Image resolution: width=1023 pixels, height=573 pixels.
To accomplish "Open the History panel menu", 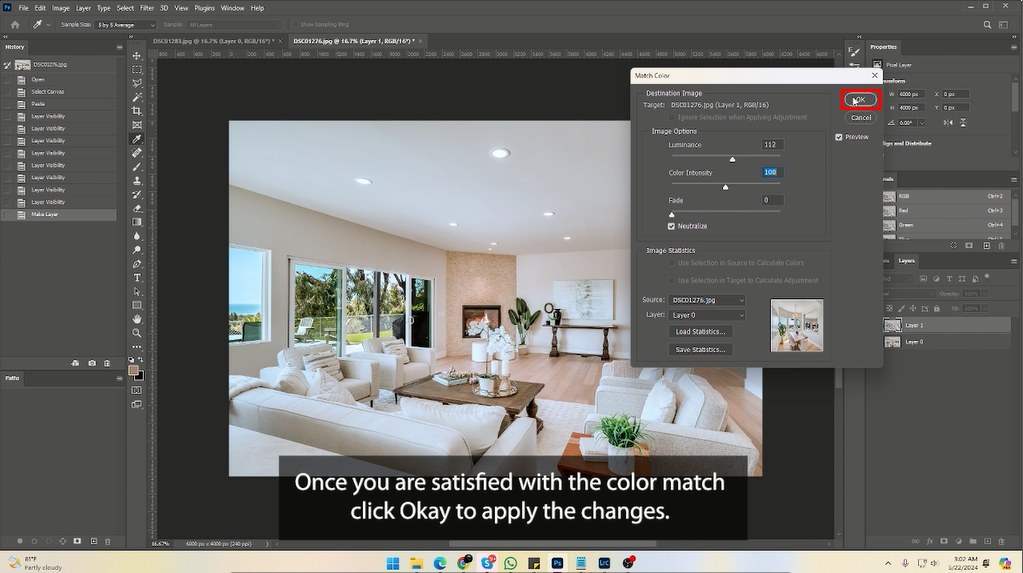I will 119,47.
